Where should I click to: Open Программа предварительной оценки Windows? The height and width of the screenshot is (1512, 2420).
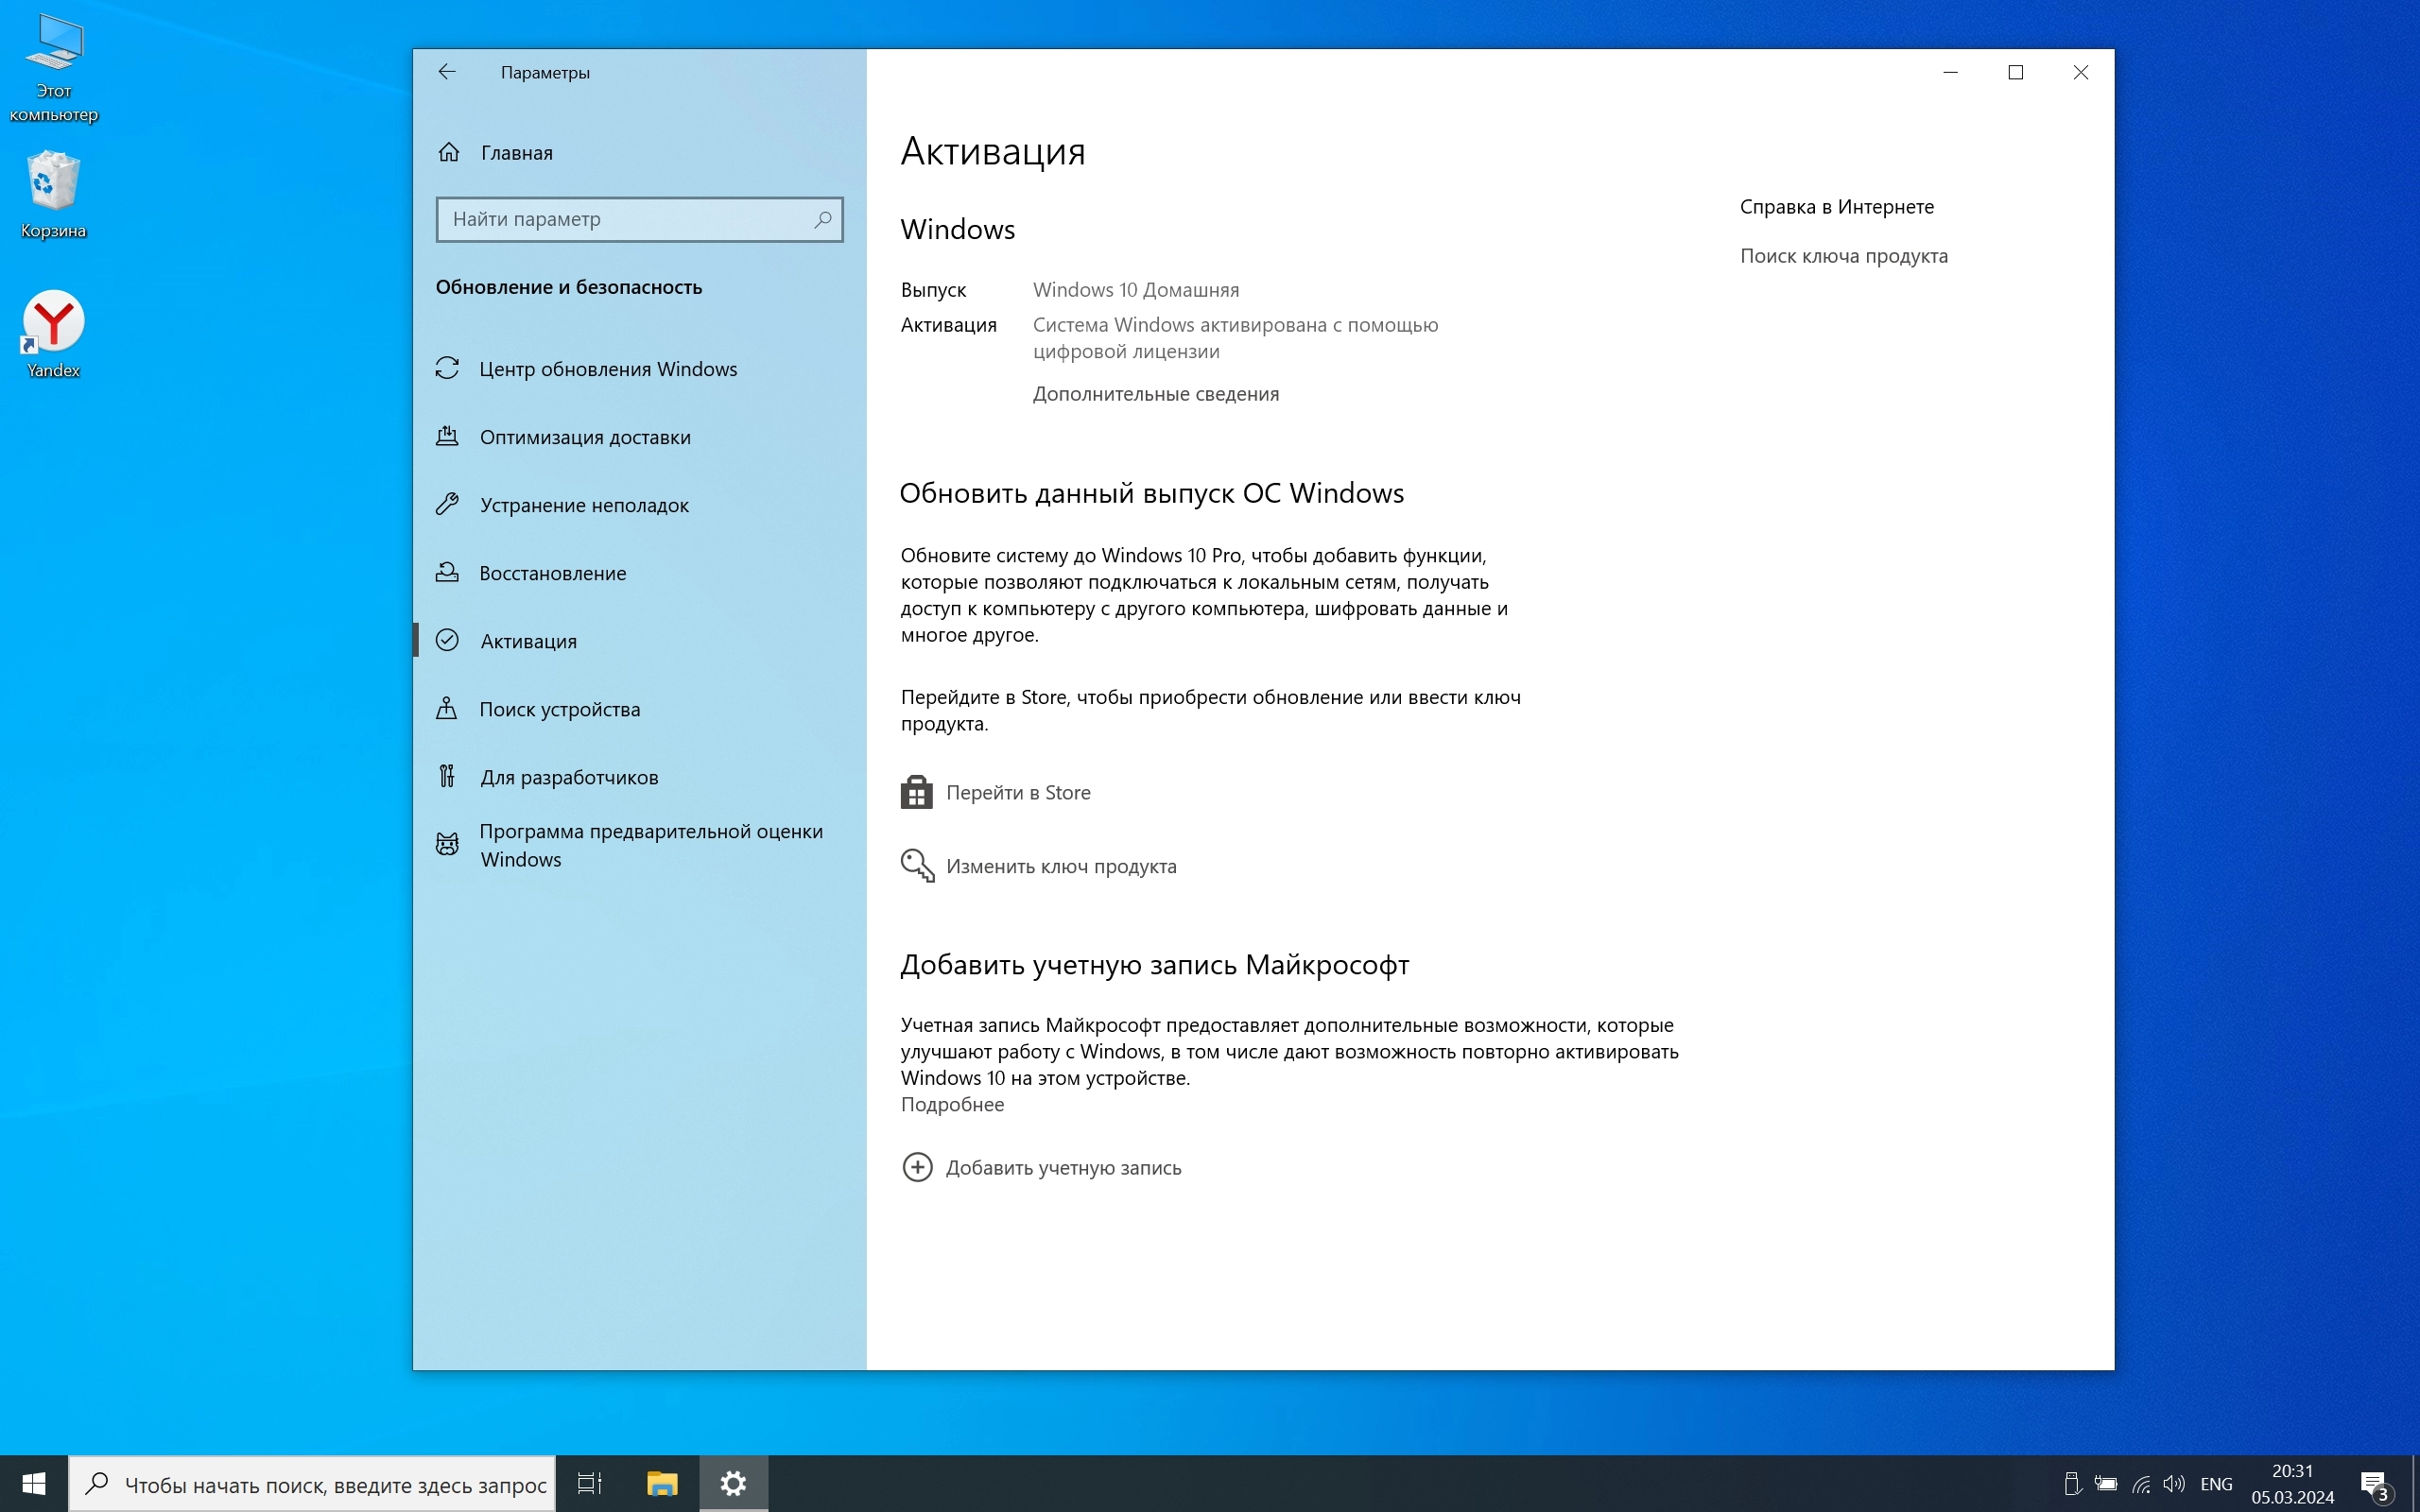coord(650,845)
